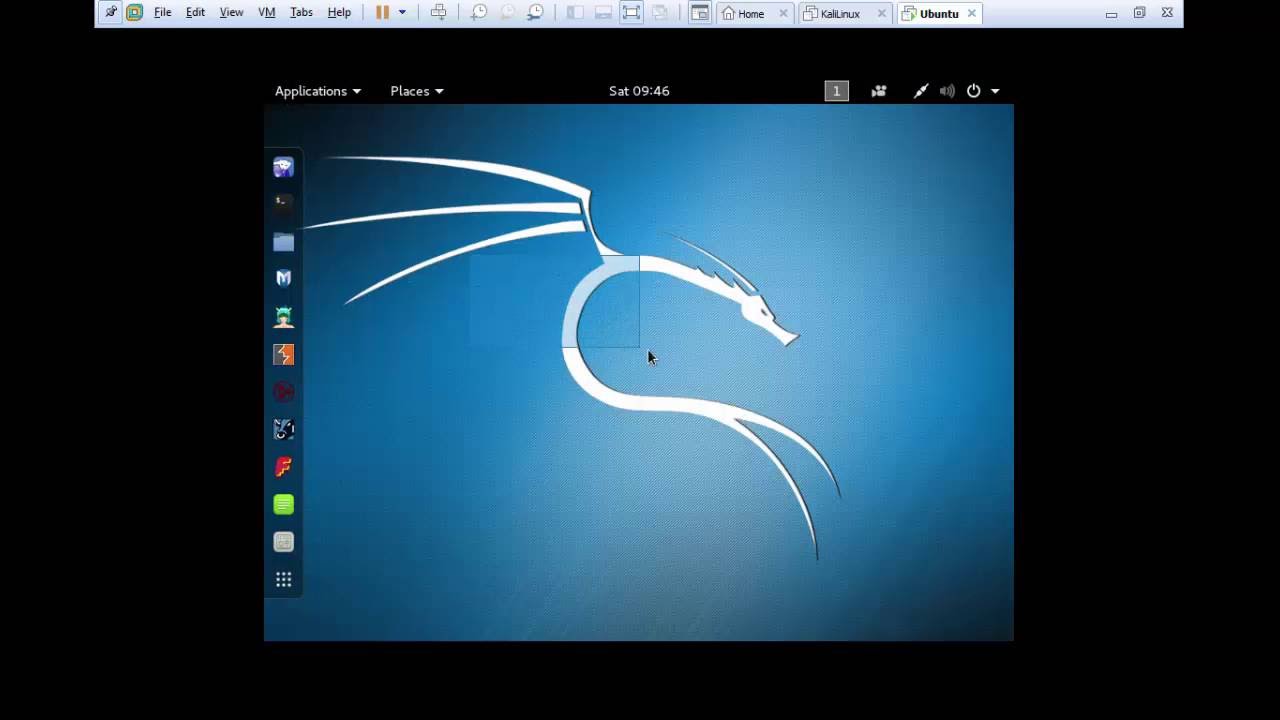Viewport: 1280px width, 720px height.
Task: Open the green notes app in dock
Action: pos(284,505)
